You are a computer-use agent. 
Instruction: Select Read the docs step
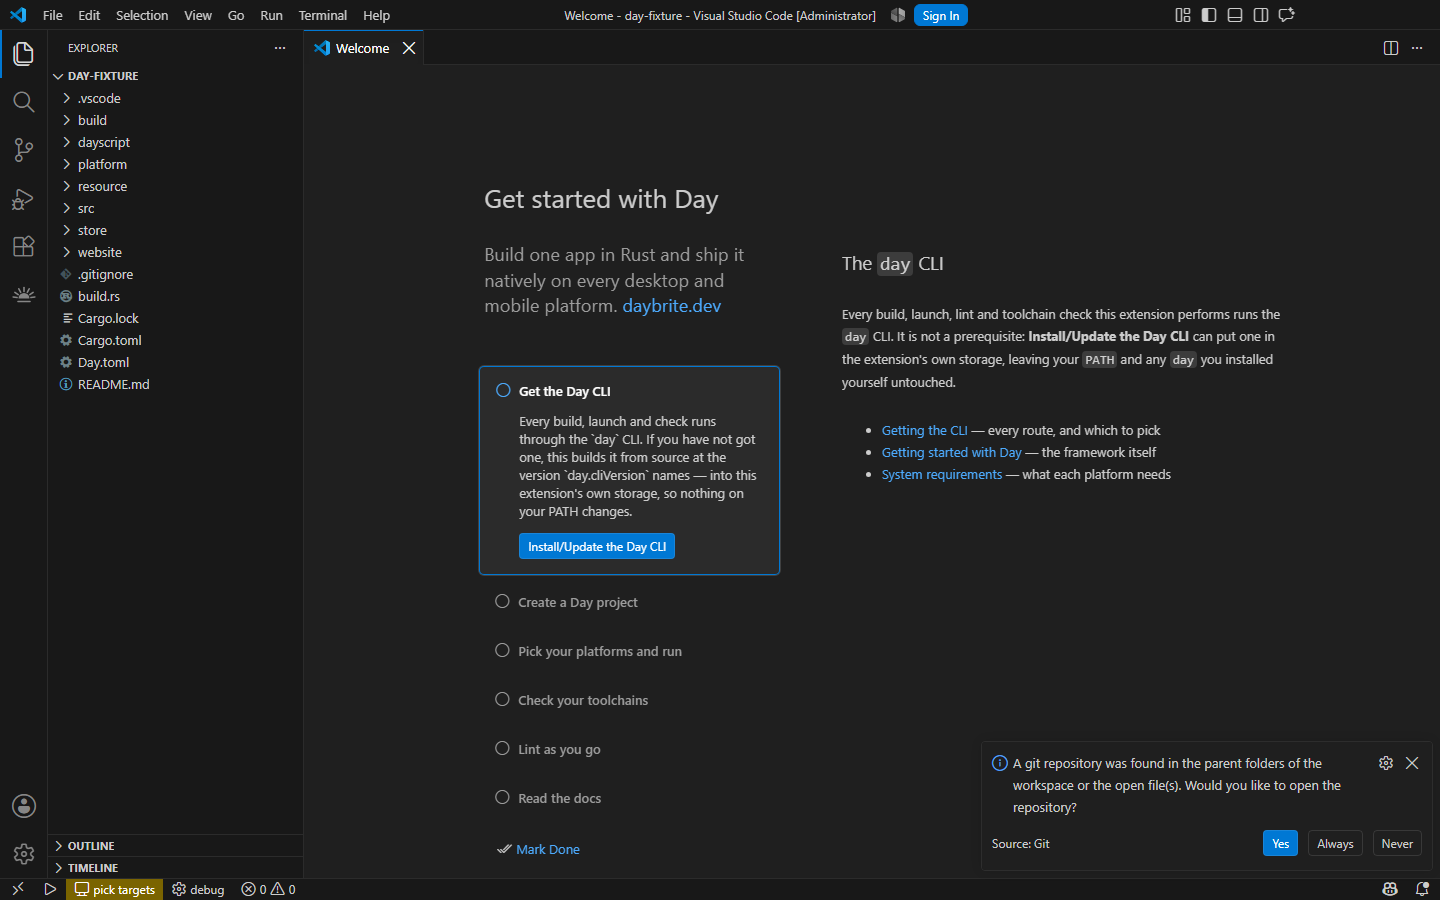(x=629, y=798)
